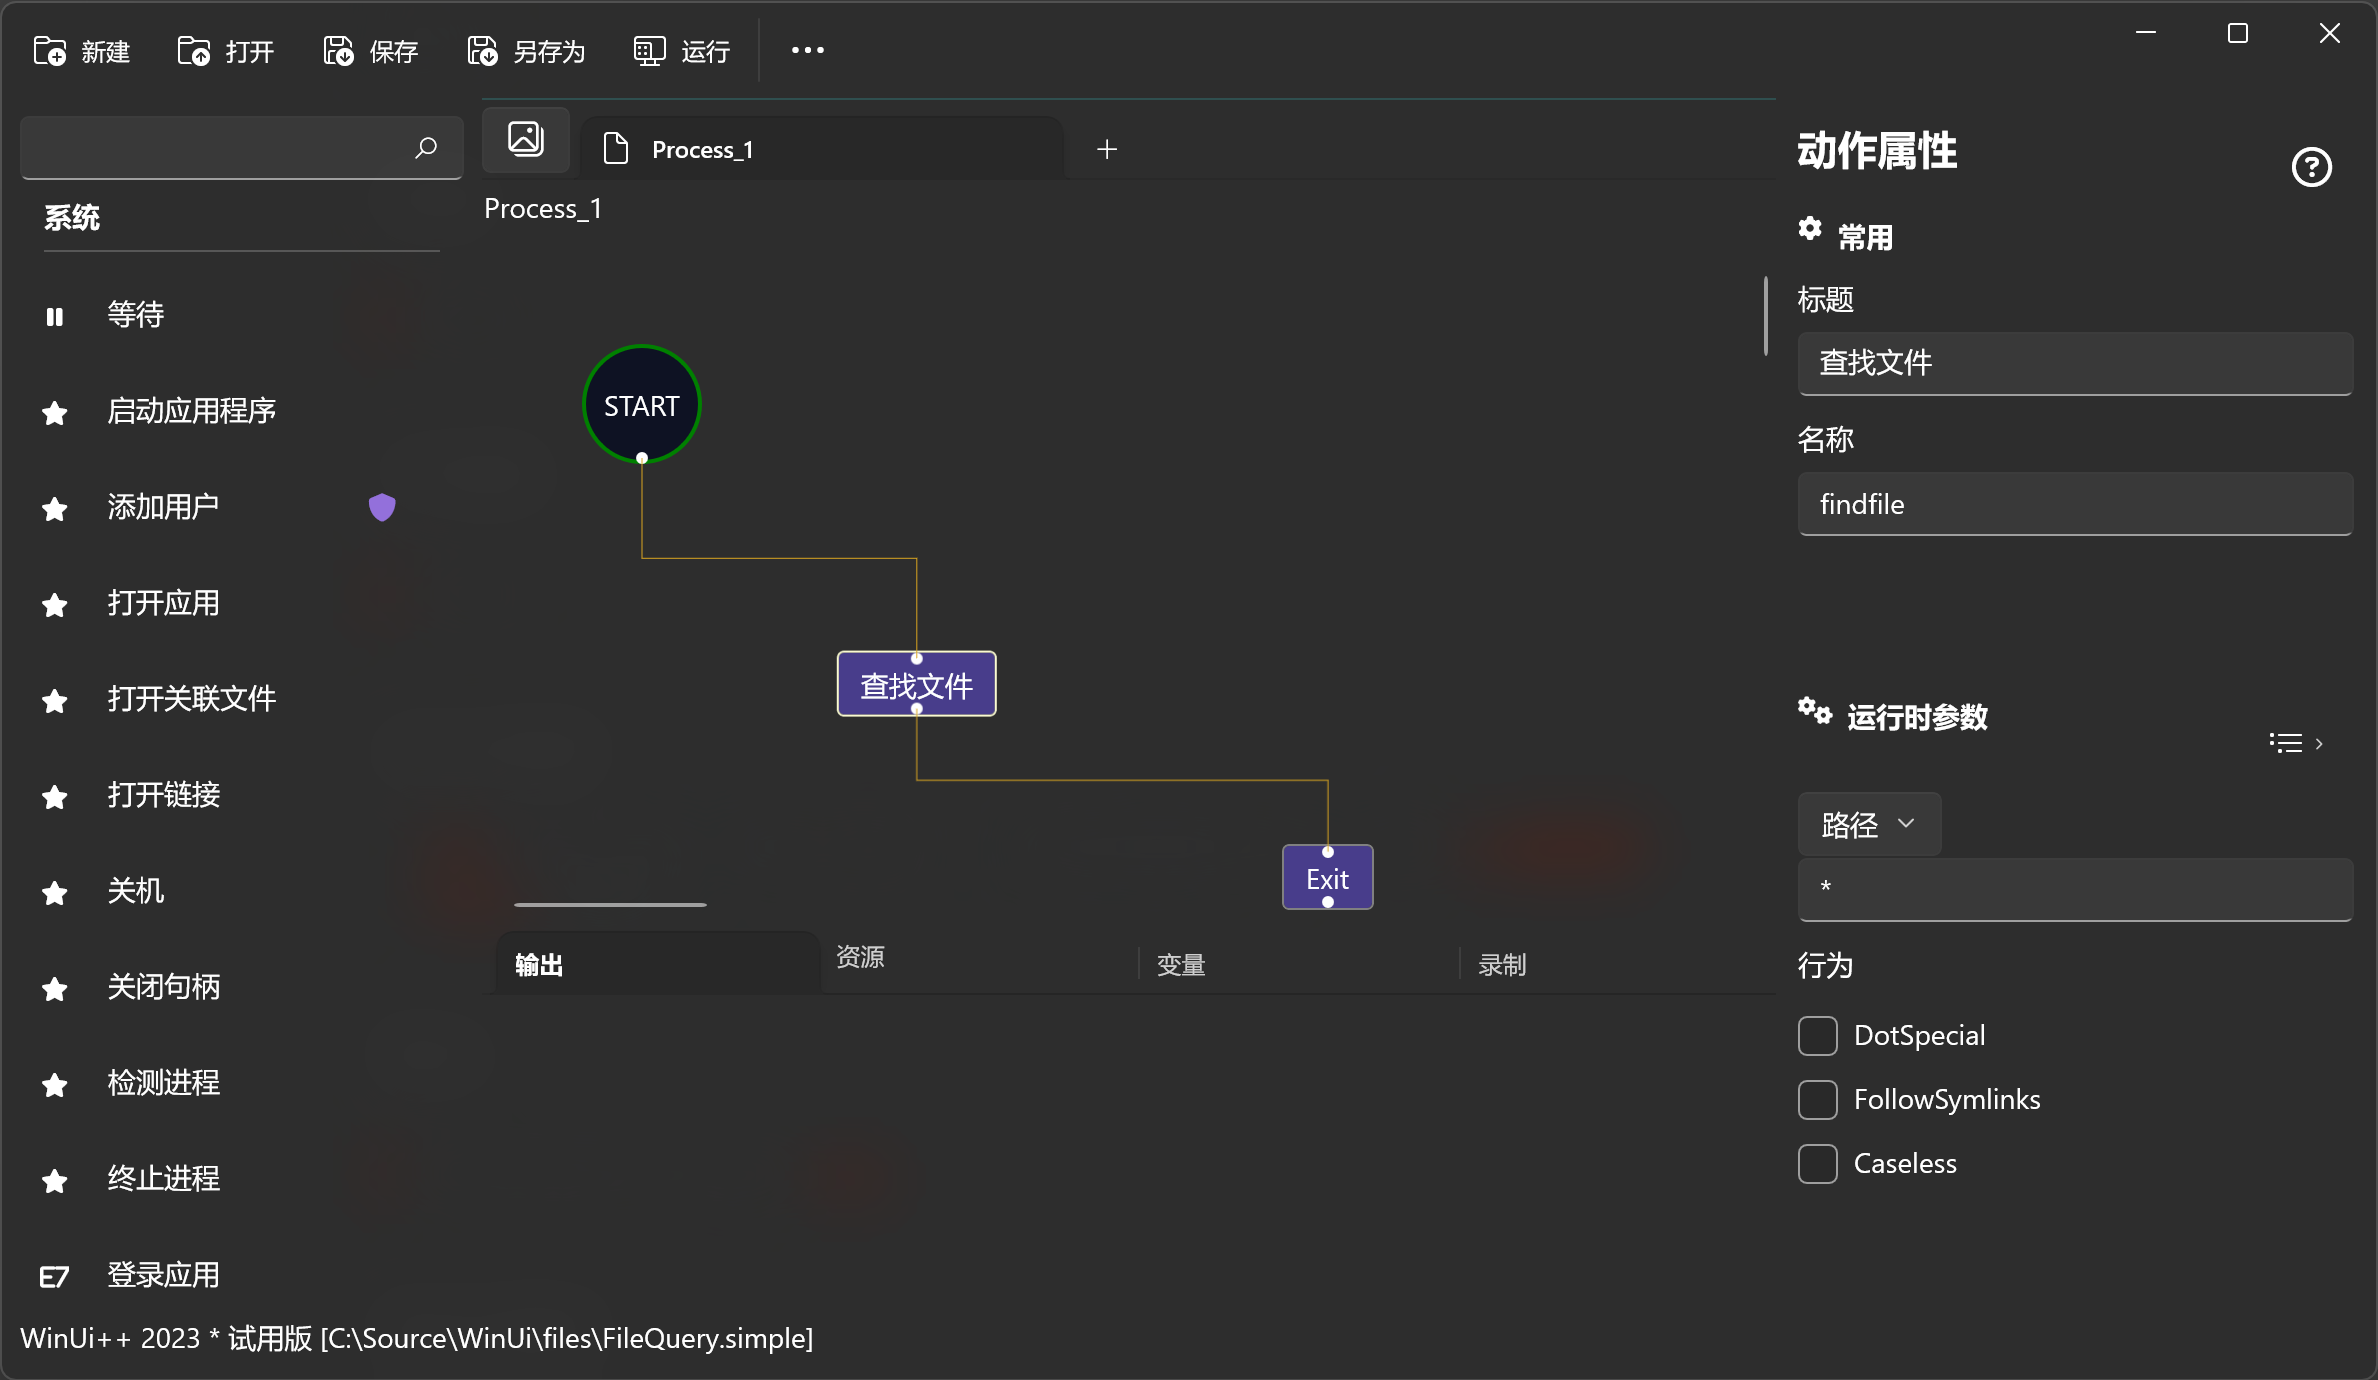Click the Save toolbar icon
The height and width of the screenshot is (1380, 2378).
pyautogui.click(x=338, y=51)
